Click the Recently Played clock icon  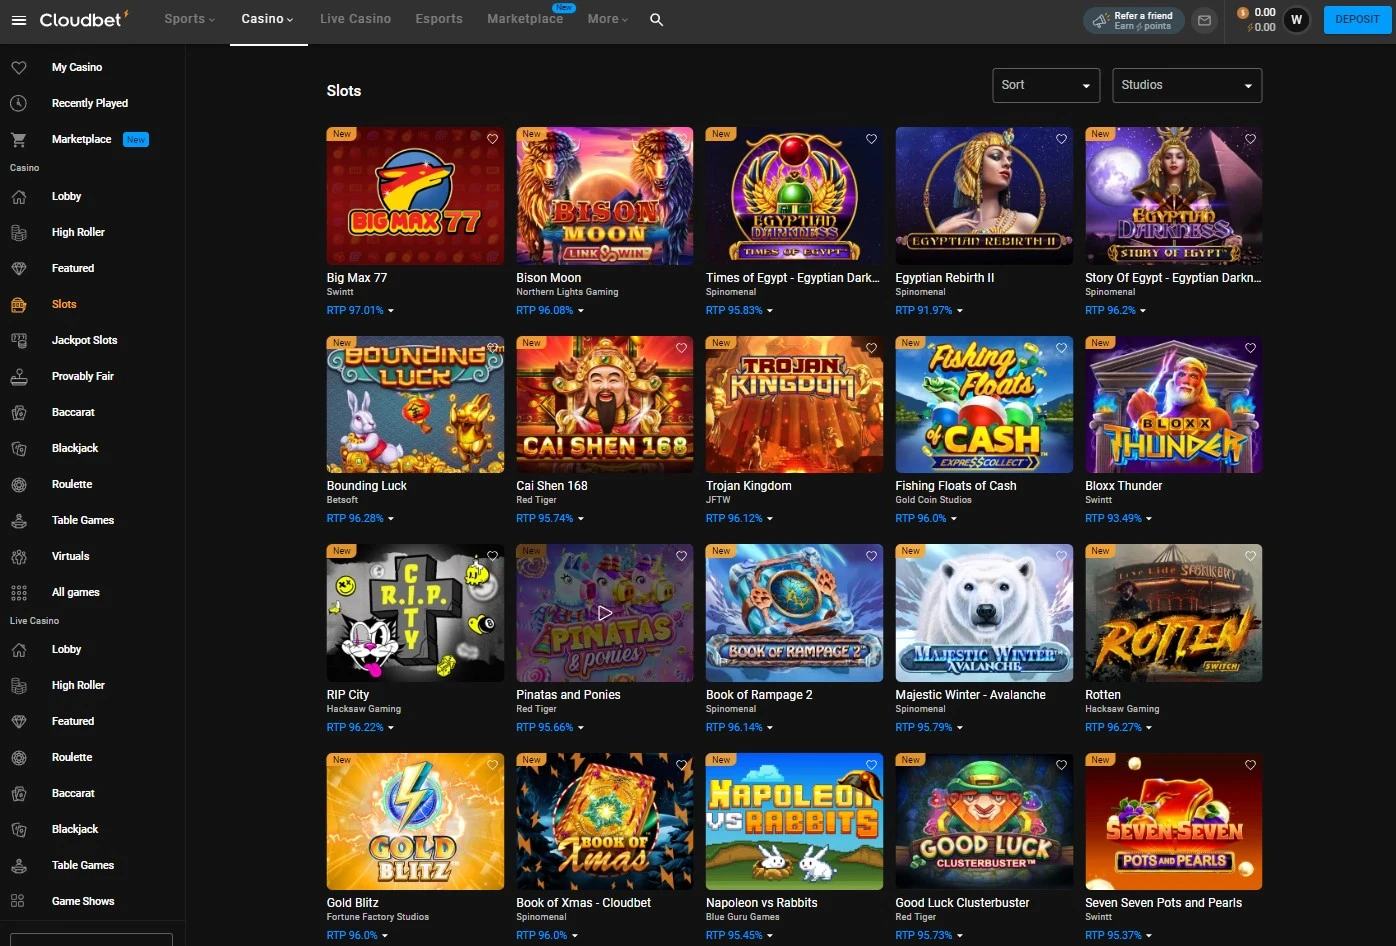18,103
